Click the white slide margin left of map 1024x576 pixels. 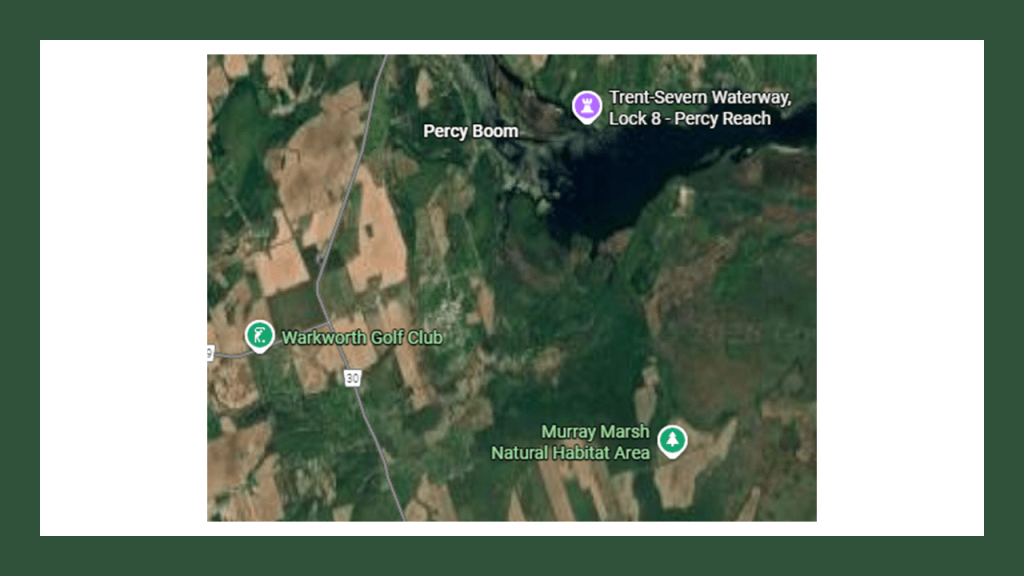tap(123, 287)
